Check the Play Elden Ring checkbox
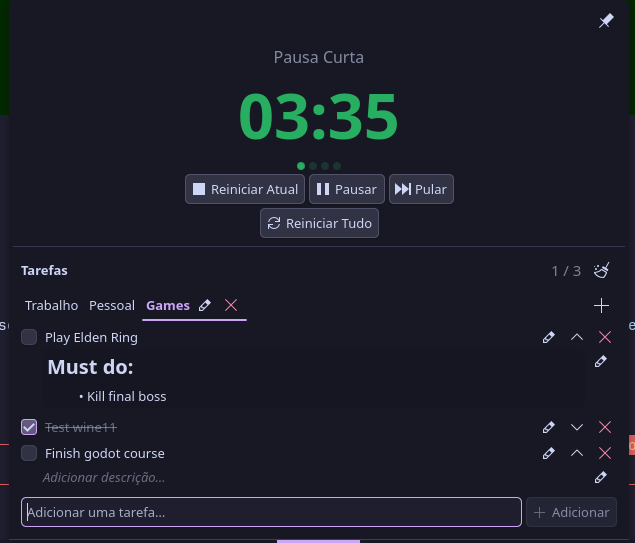The image size is (635, 543). [x=29, y=338]
